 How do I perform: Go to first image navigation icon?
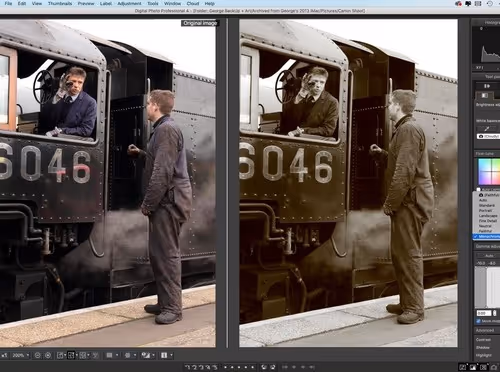tap(285, 367)
